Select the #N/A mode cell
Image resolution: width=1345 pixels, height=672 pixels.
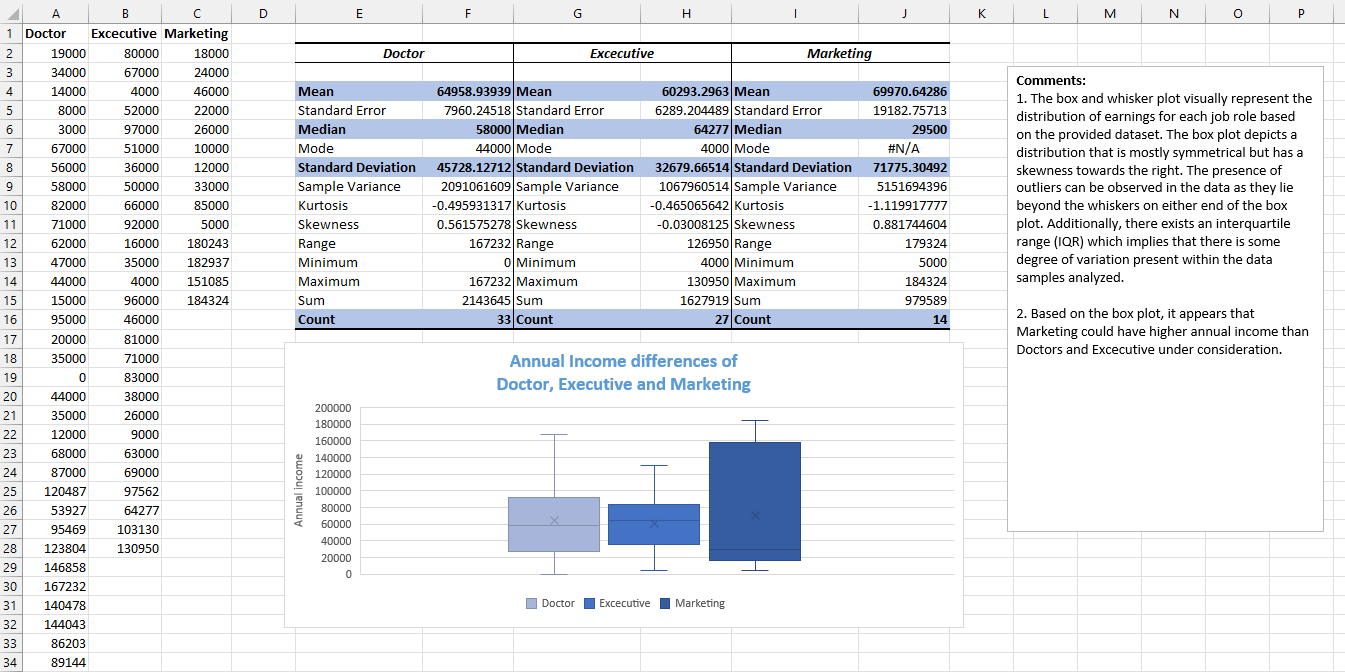point(904,148)
